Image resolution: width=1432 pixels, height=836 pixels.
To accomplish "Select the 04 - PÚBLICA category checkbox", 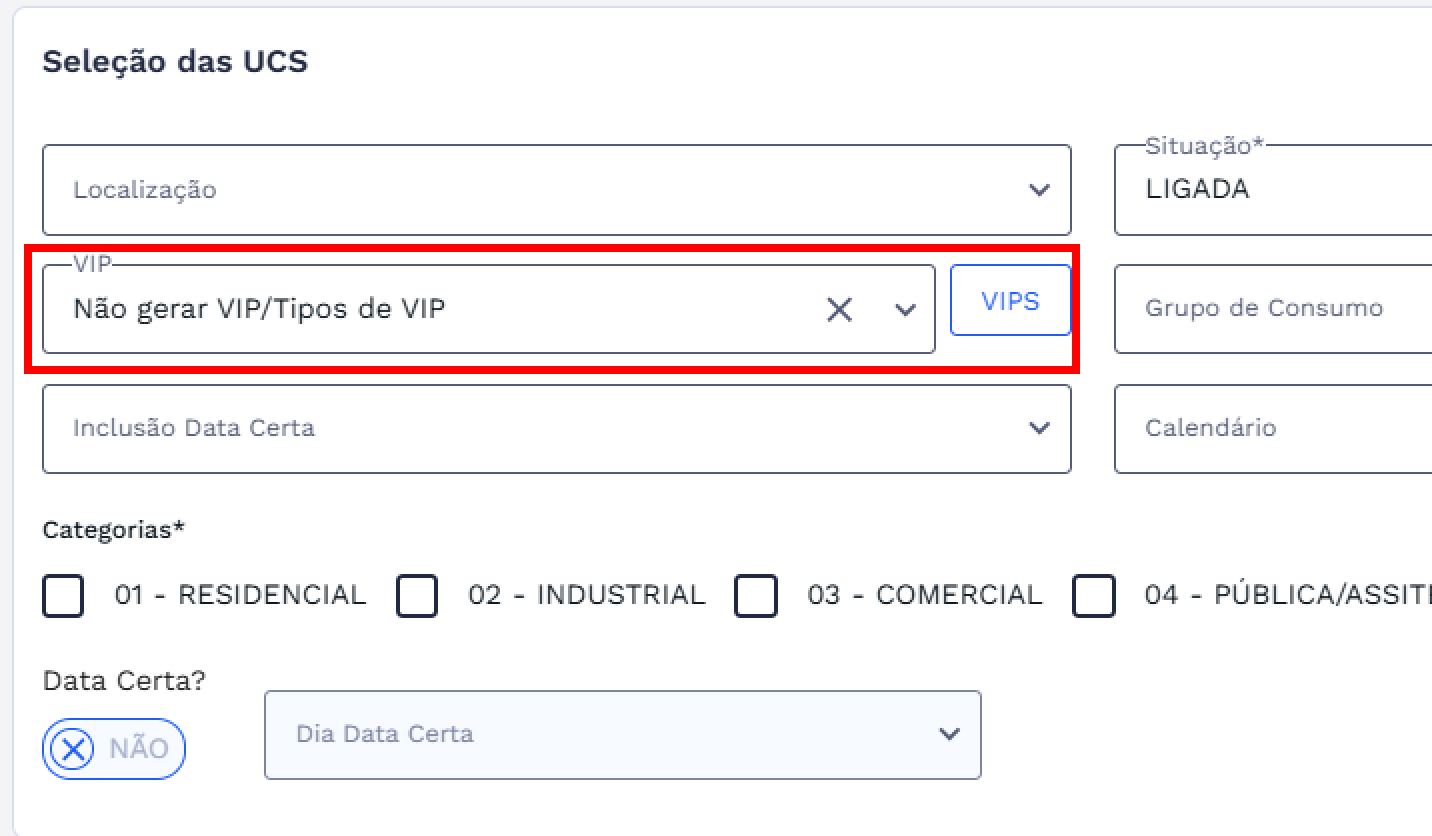I will click(x=1094, y=597).
